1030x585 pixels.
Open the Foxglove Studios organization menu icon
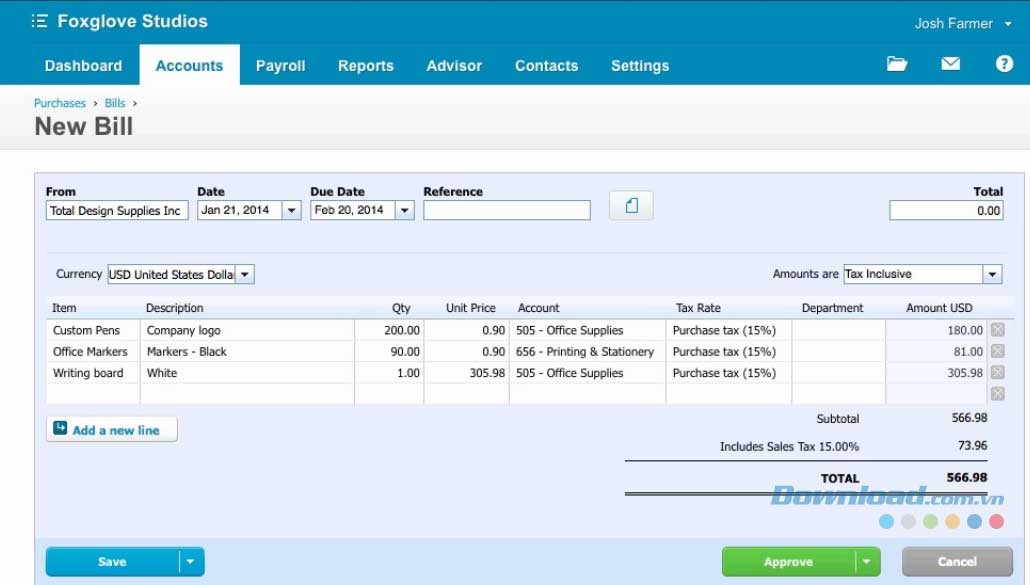pos(39,21)
